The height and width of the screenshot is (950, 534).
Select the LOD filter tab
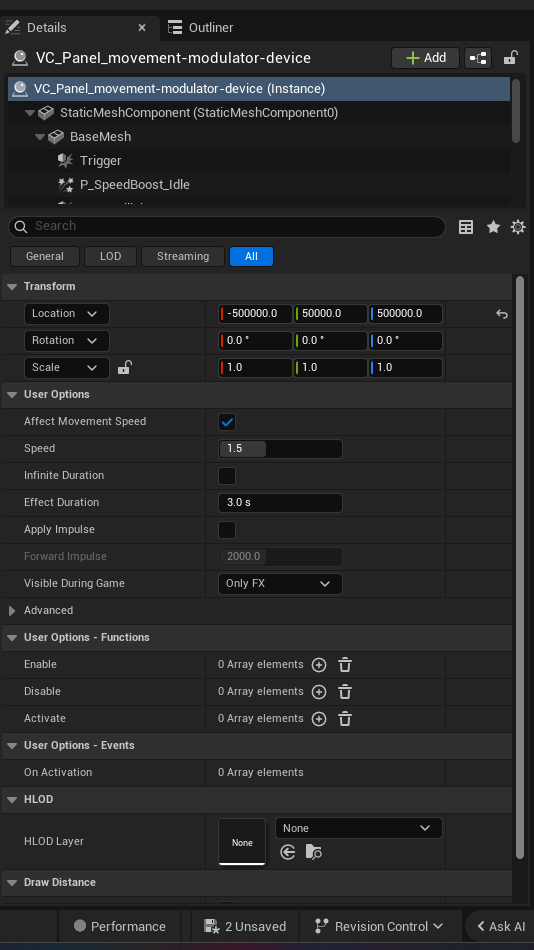click(x=110, y=256)
